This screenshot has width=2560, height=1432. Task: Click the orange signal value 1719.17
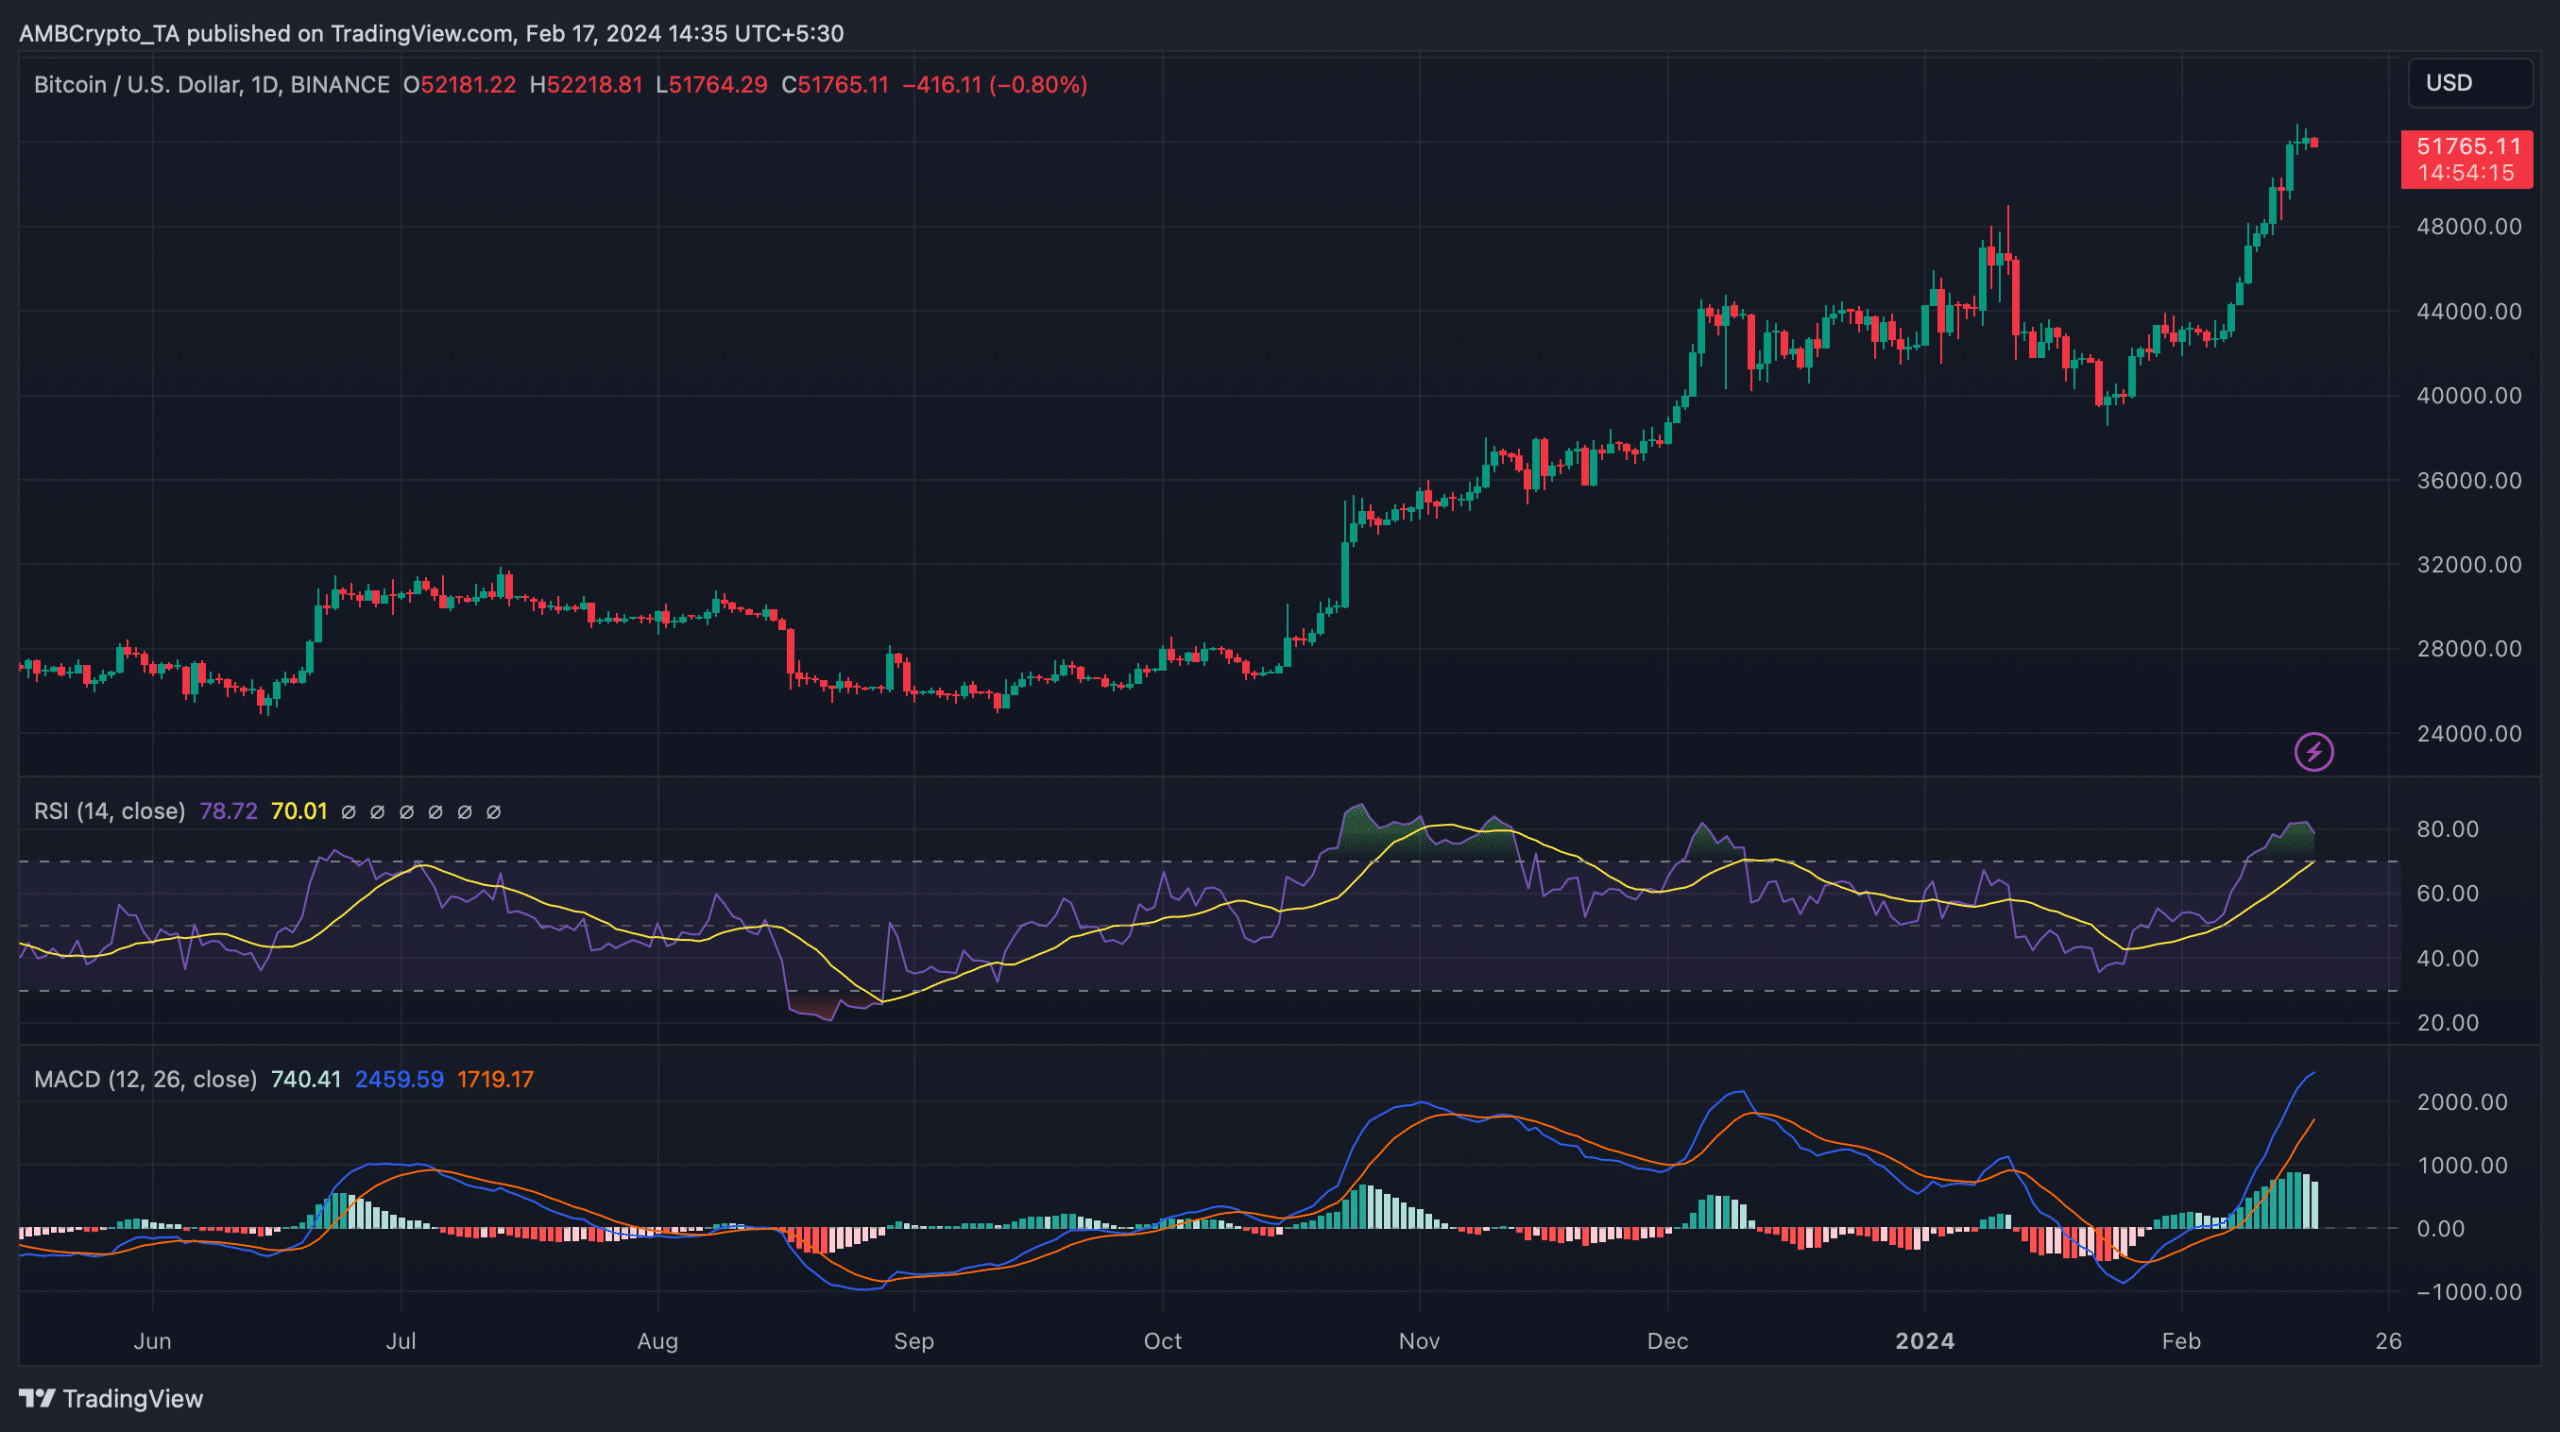coord(495,1079)
